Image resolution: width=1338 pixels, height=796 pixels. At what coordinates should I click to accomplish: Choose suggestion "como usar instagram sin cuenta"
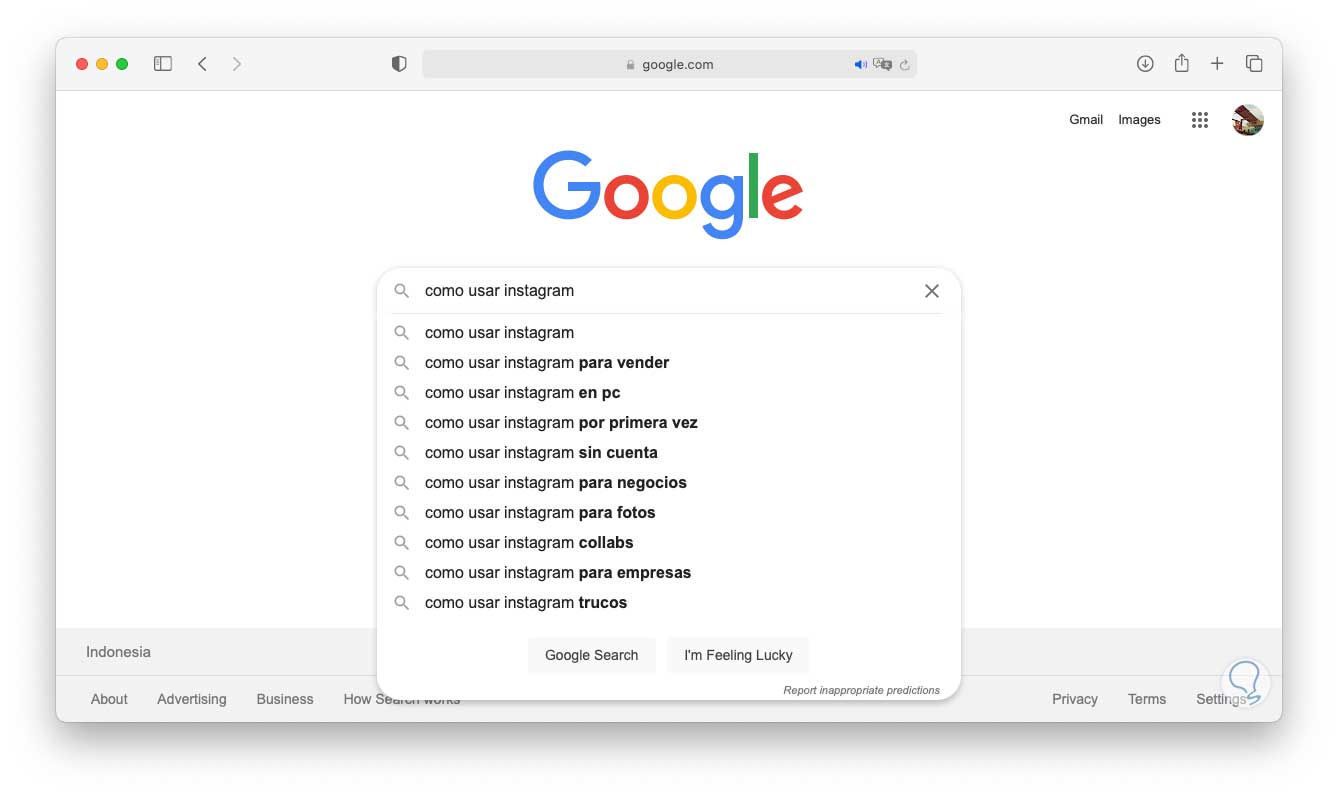(x=541, y=453)
